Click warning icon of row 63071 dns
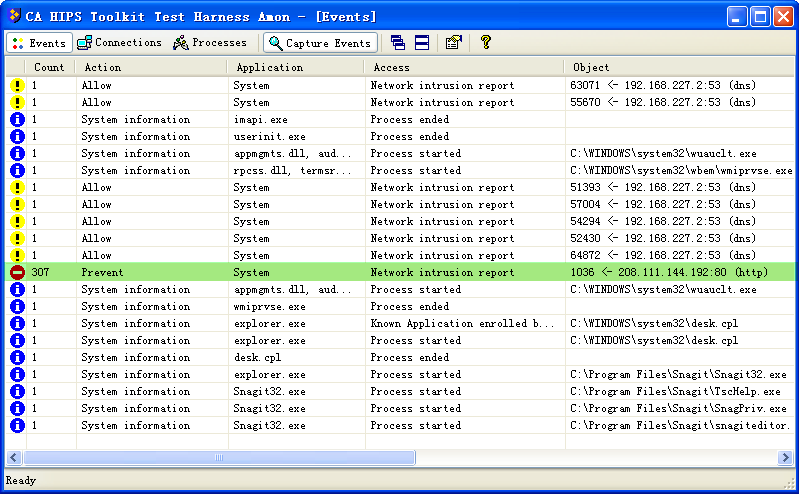Viewport: 799px width, 494px height. click(17, 86)
